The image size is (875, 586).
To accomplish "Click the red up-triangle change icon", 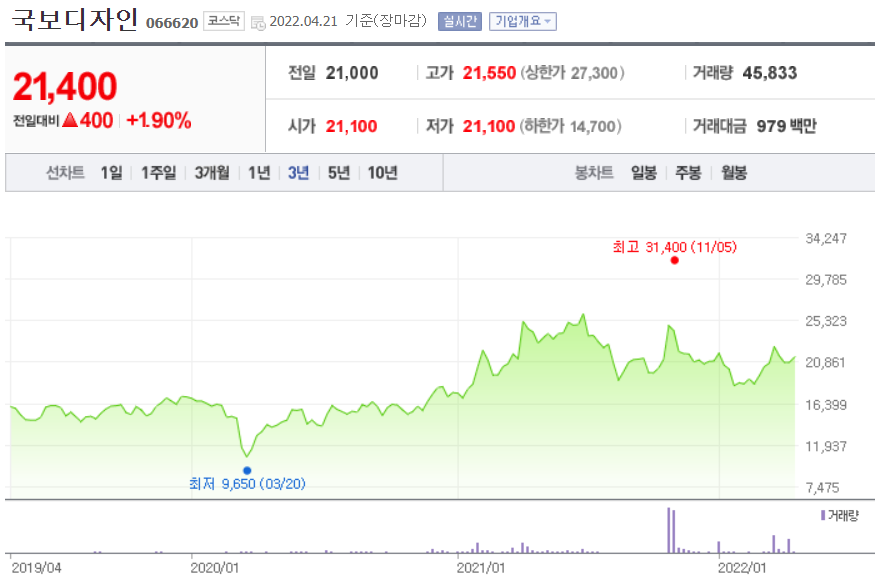I will [x=70, y=119].
